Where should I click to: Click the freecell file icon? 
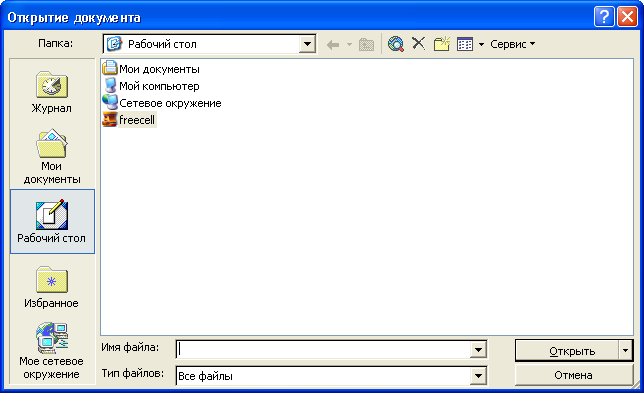[x=110, y=120]
